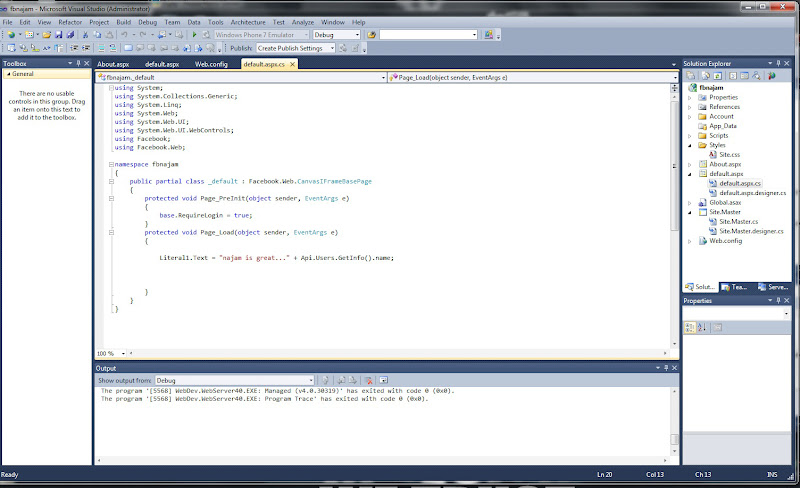The image size is (800, 488).
Task: Sort properties alphabetically in Properties panel
Action: 702,327
